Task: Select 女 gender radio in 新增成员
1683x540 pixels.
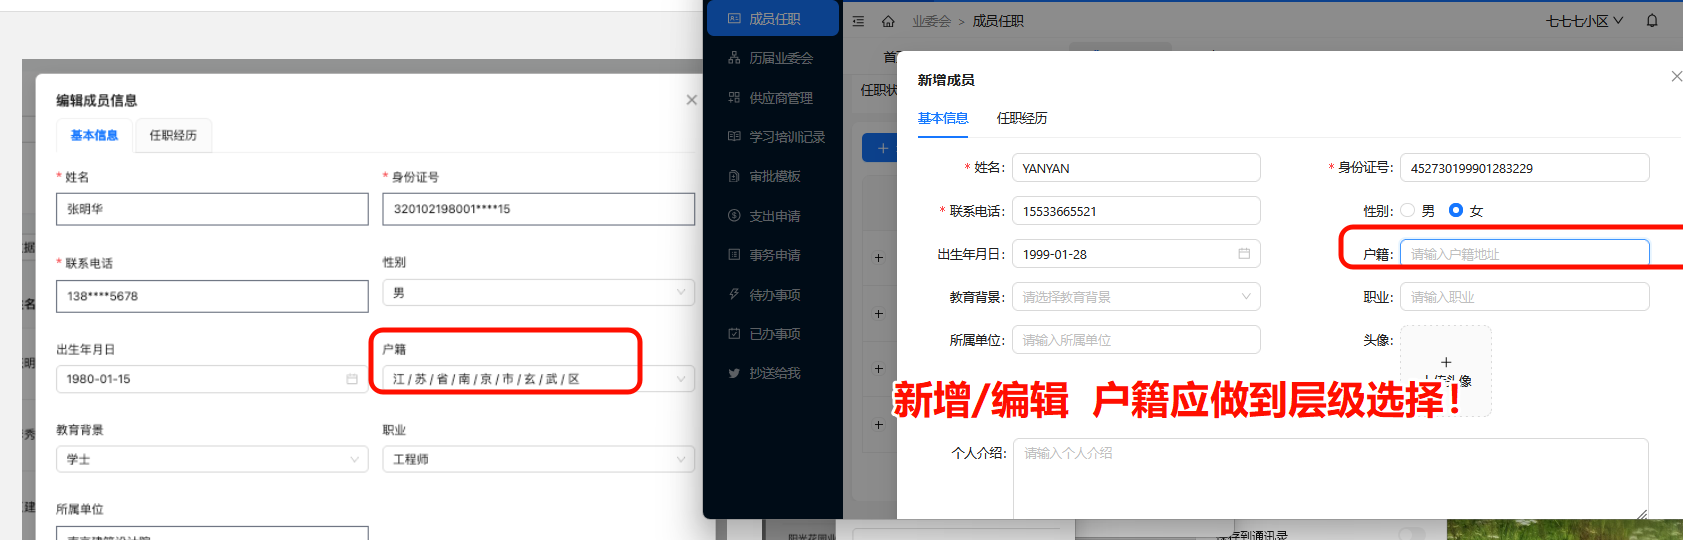Action: [1456, 210]
